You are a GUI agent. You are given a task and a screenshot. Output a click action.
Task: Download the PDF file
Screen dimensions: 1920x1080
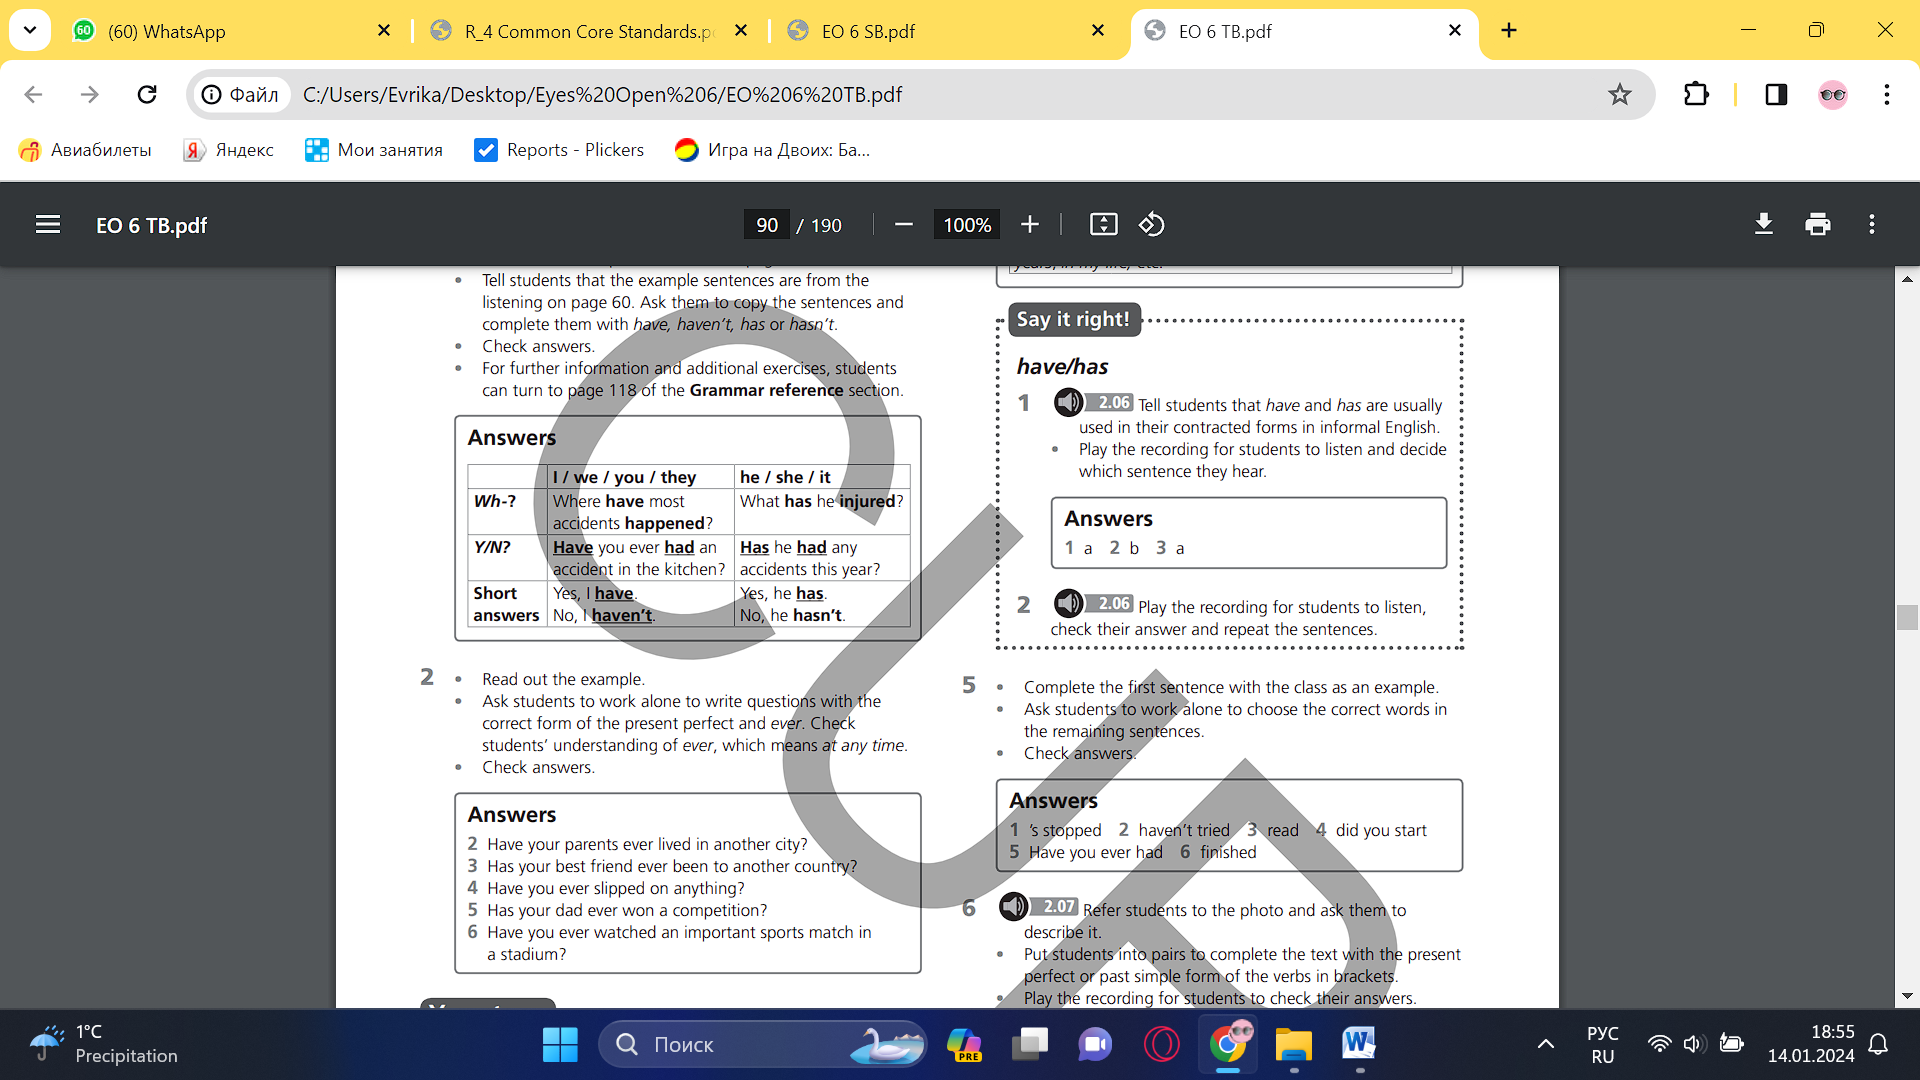click(1764, 225)
